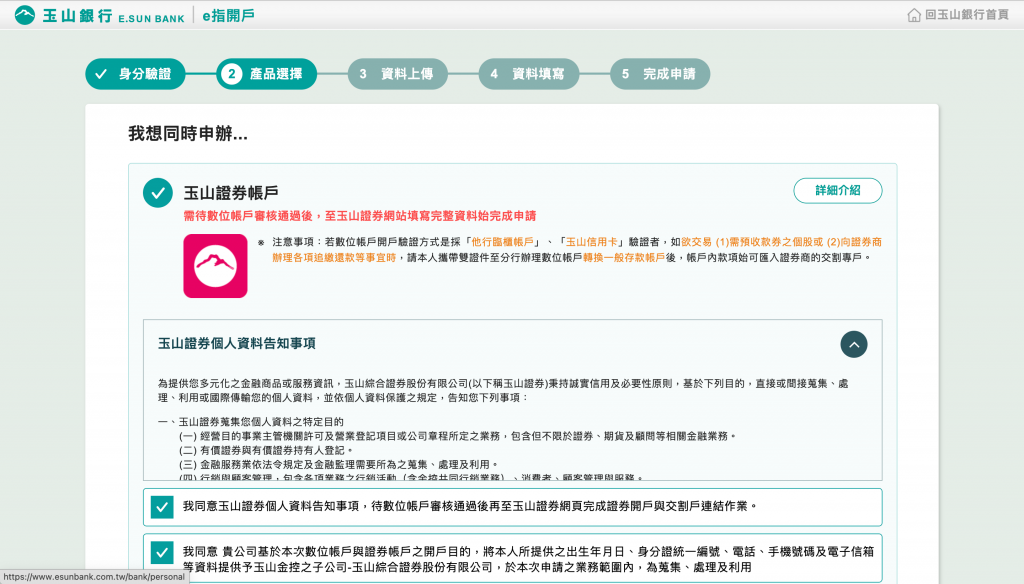Click the pink 玉山證券 app icon

point(216,266)
